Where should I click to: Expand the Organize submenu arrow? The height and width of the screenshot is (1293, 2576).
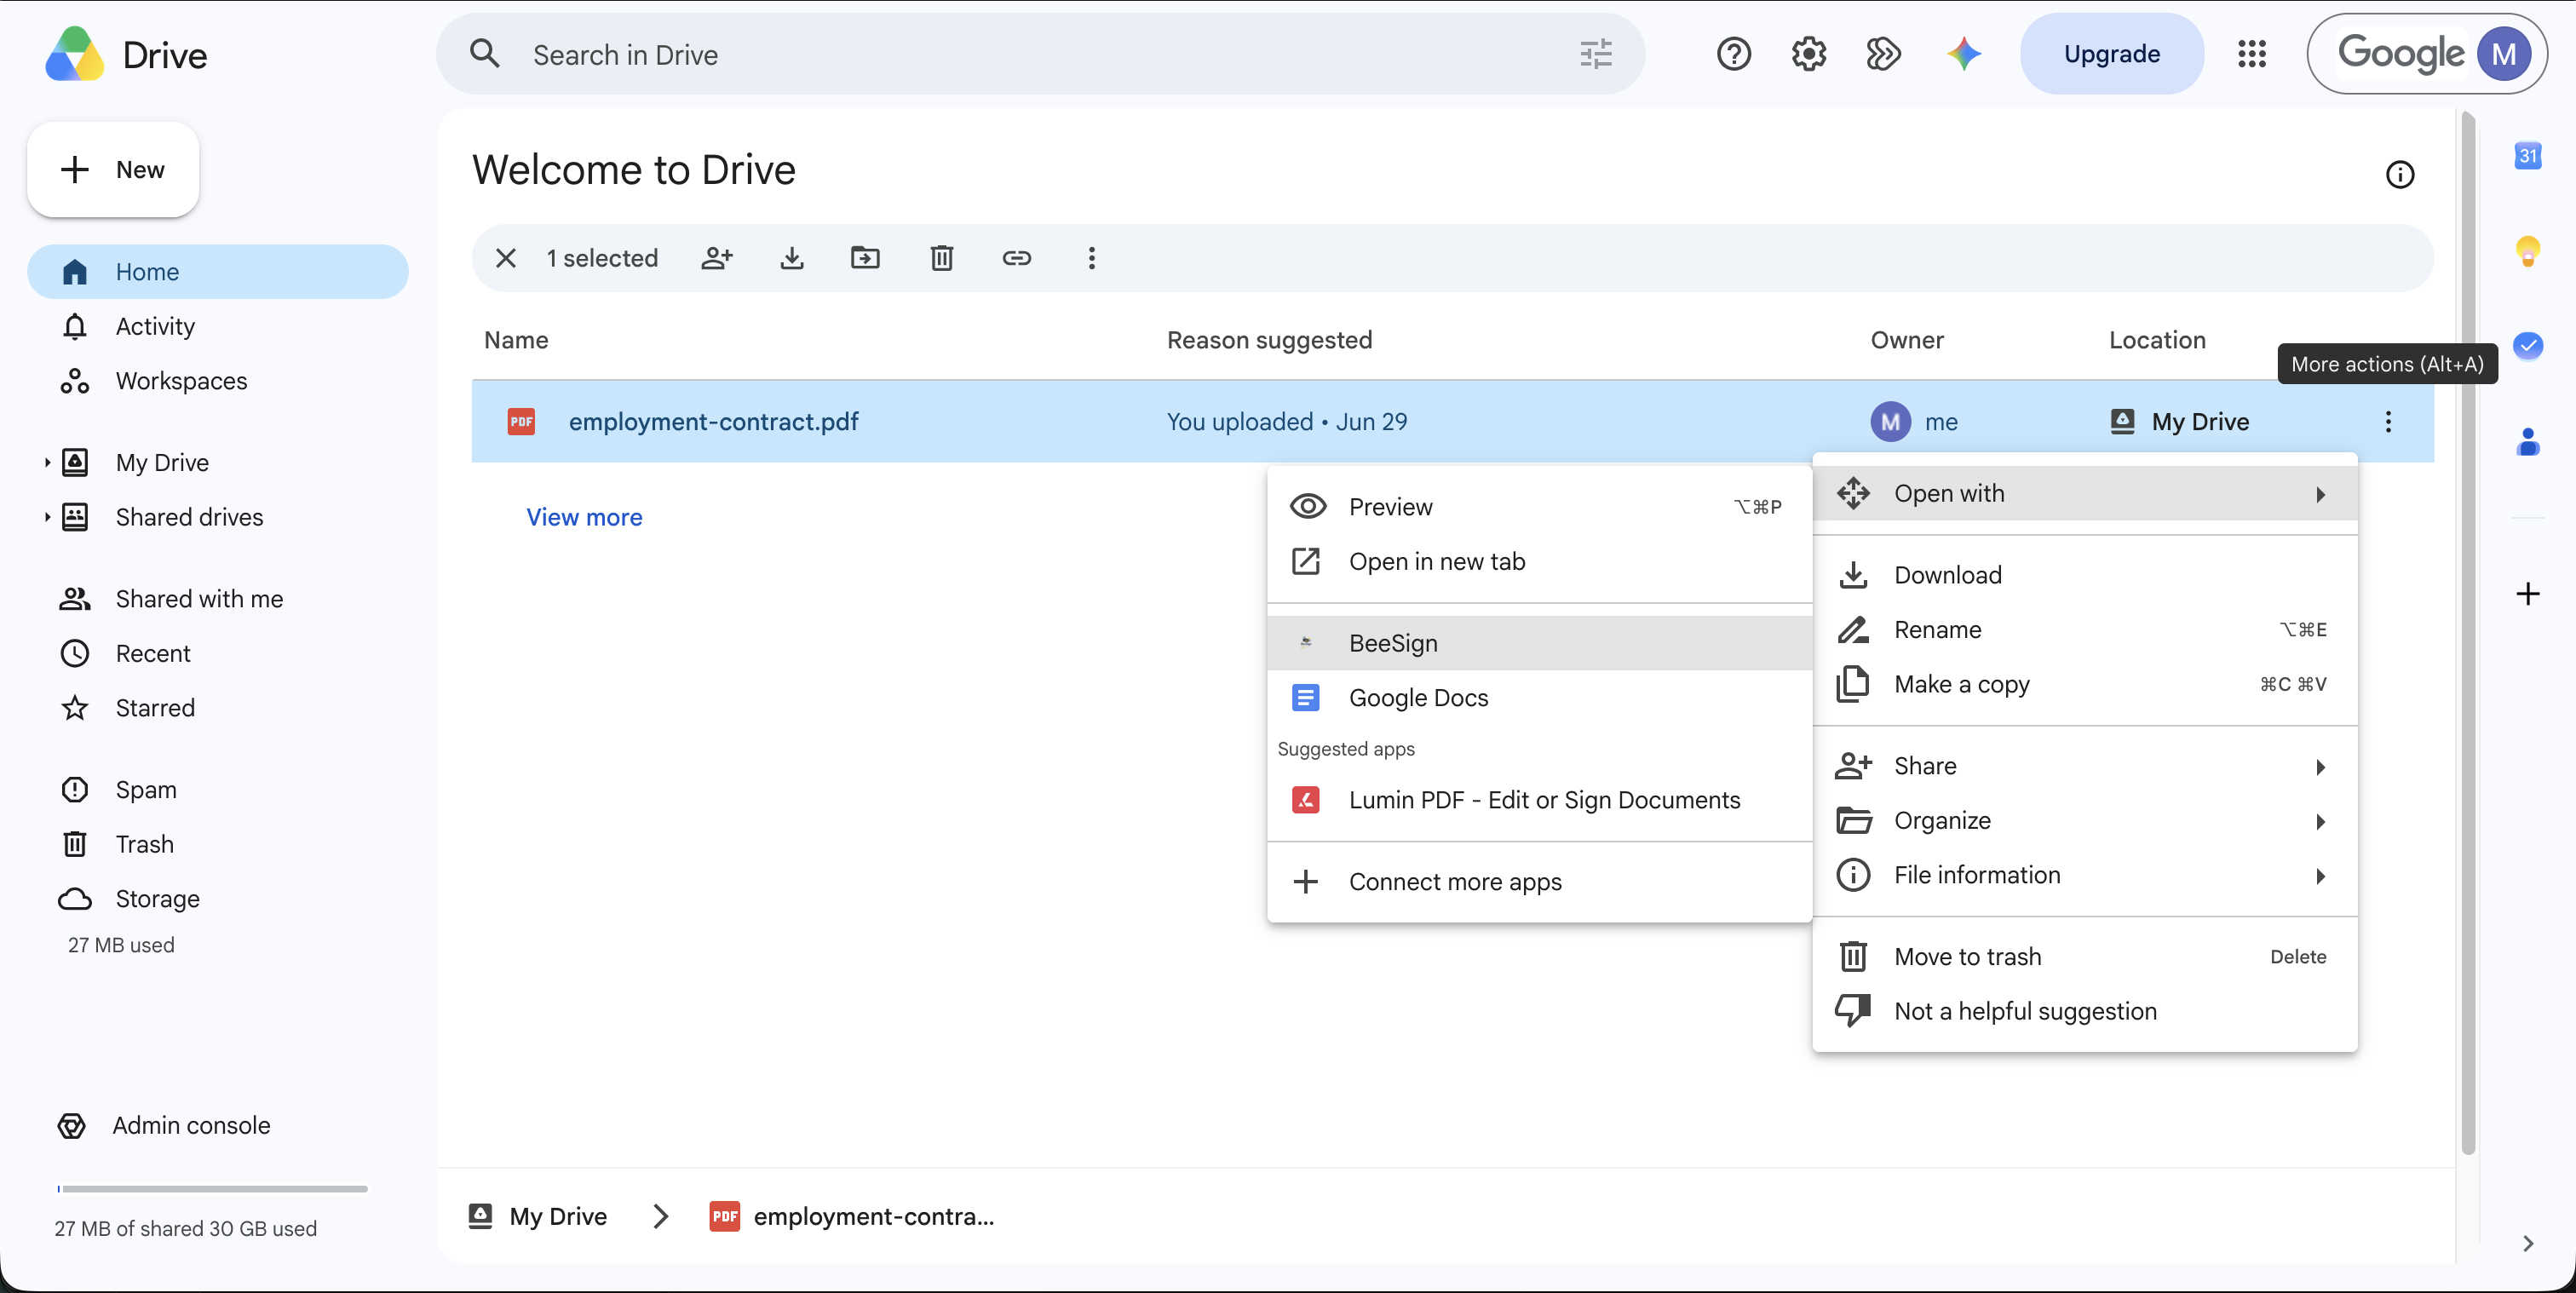[2320, 822]
